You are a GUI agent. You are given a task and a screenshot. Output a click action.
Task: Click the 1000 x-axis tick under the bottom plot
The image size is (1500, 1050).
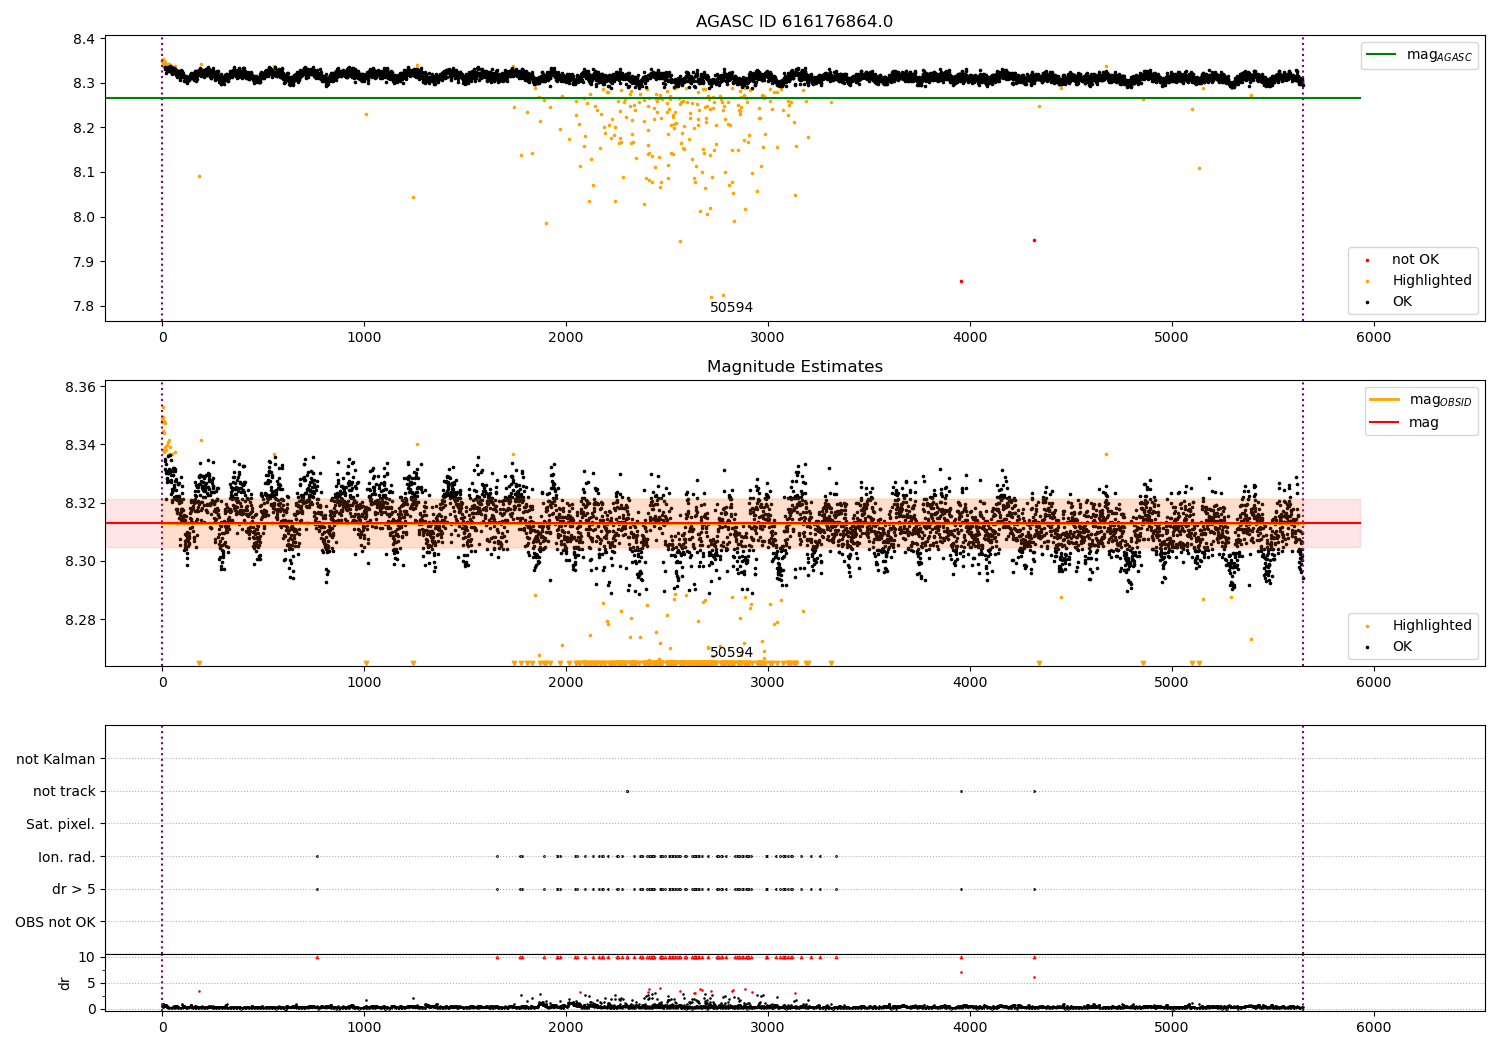[x=364, y=1027]
